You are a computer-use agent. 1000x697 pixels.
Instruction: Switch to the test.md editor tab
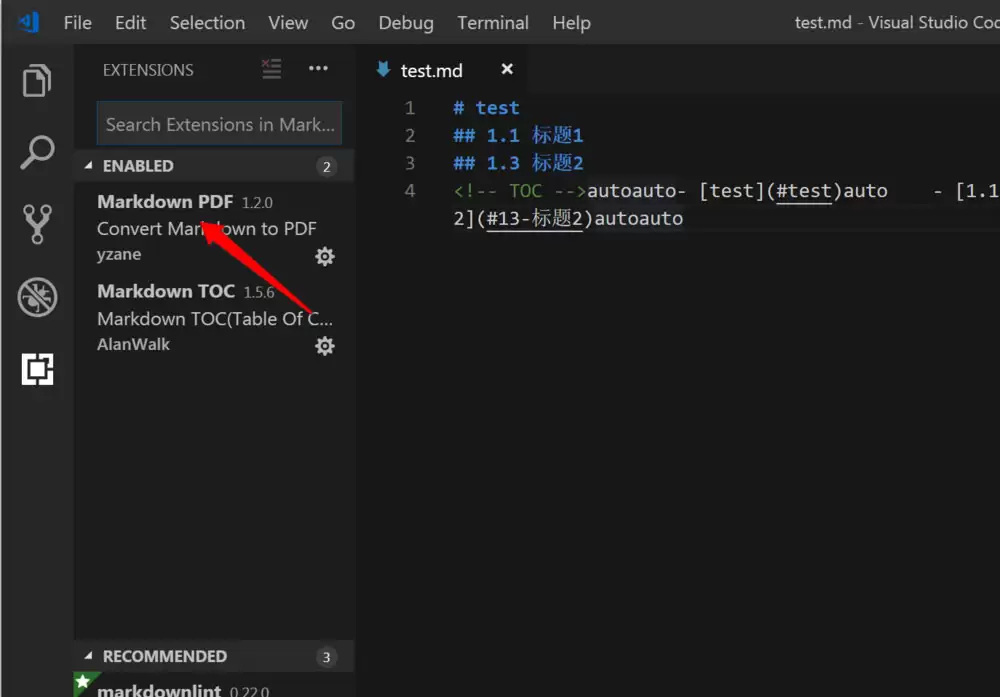click(430, 70)
